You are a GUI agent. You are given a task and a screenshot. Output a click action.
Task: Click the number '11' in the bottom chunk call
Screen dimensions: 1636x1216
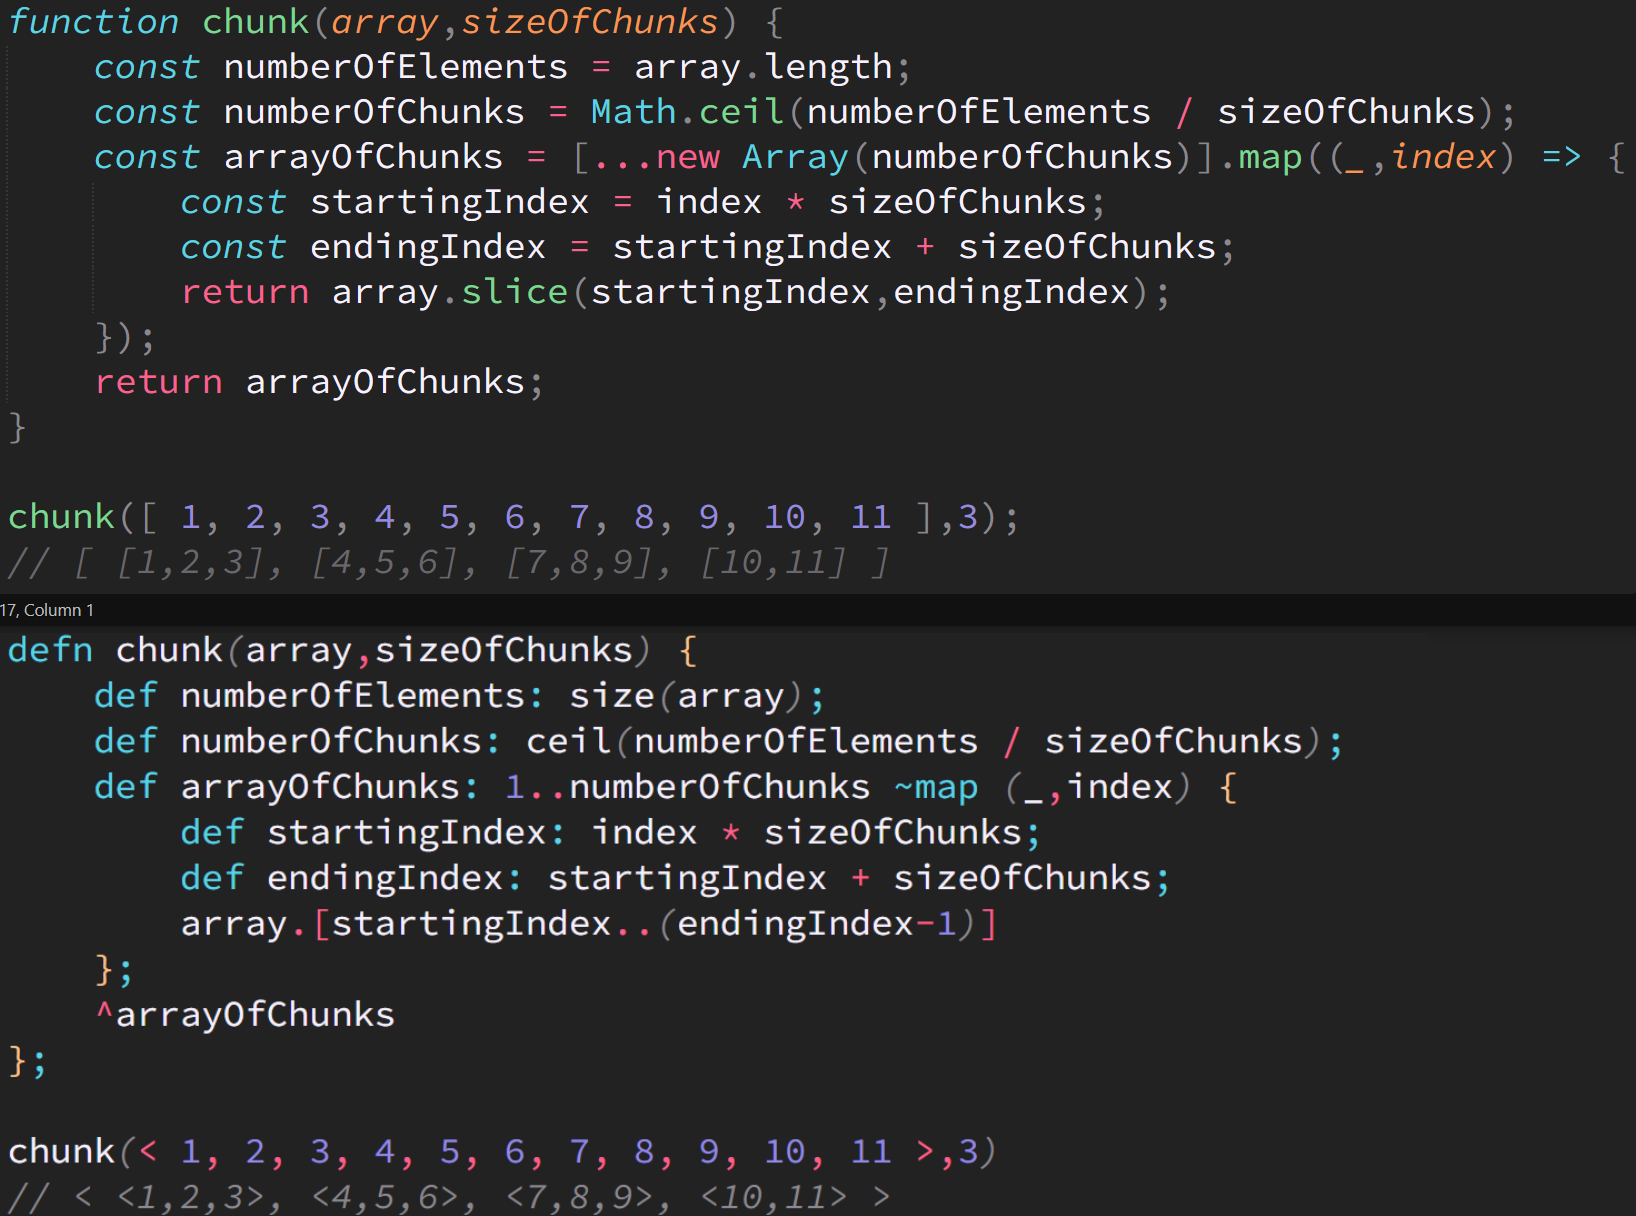pyautogui.click(x=870, y=1152)
